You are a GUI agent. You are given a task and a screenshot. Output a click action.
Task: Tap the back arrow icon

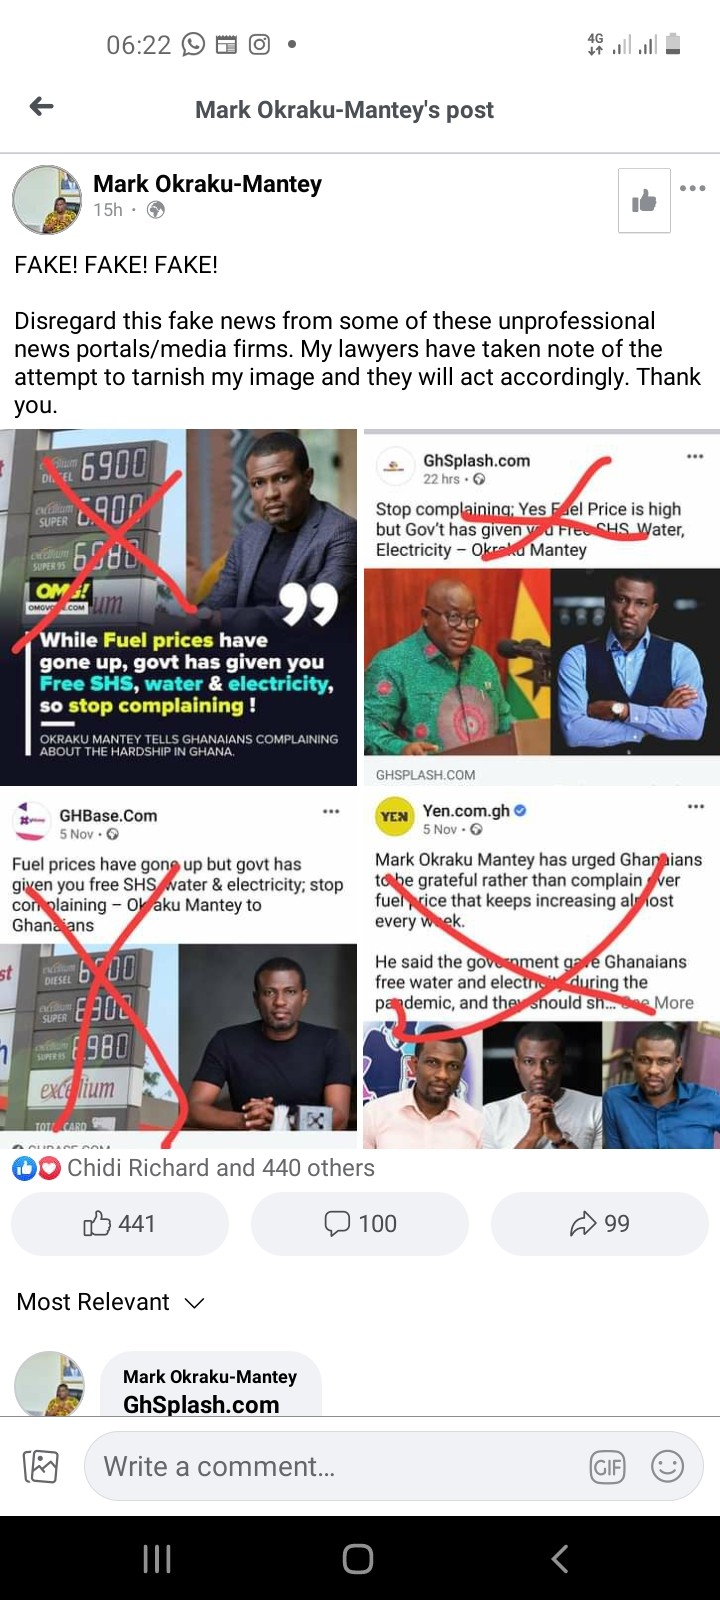[41, 106]
